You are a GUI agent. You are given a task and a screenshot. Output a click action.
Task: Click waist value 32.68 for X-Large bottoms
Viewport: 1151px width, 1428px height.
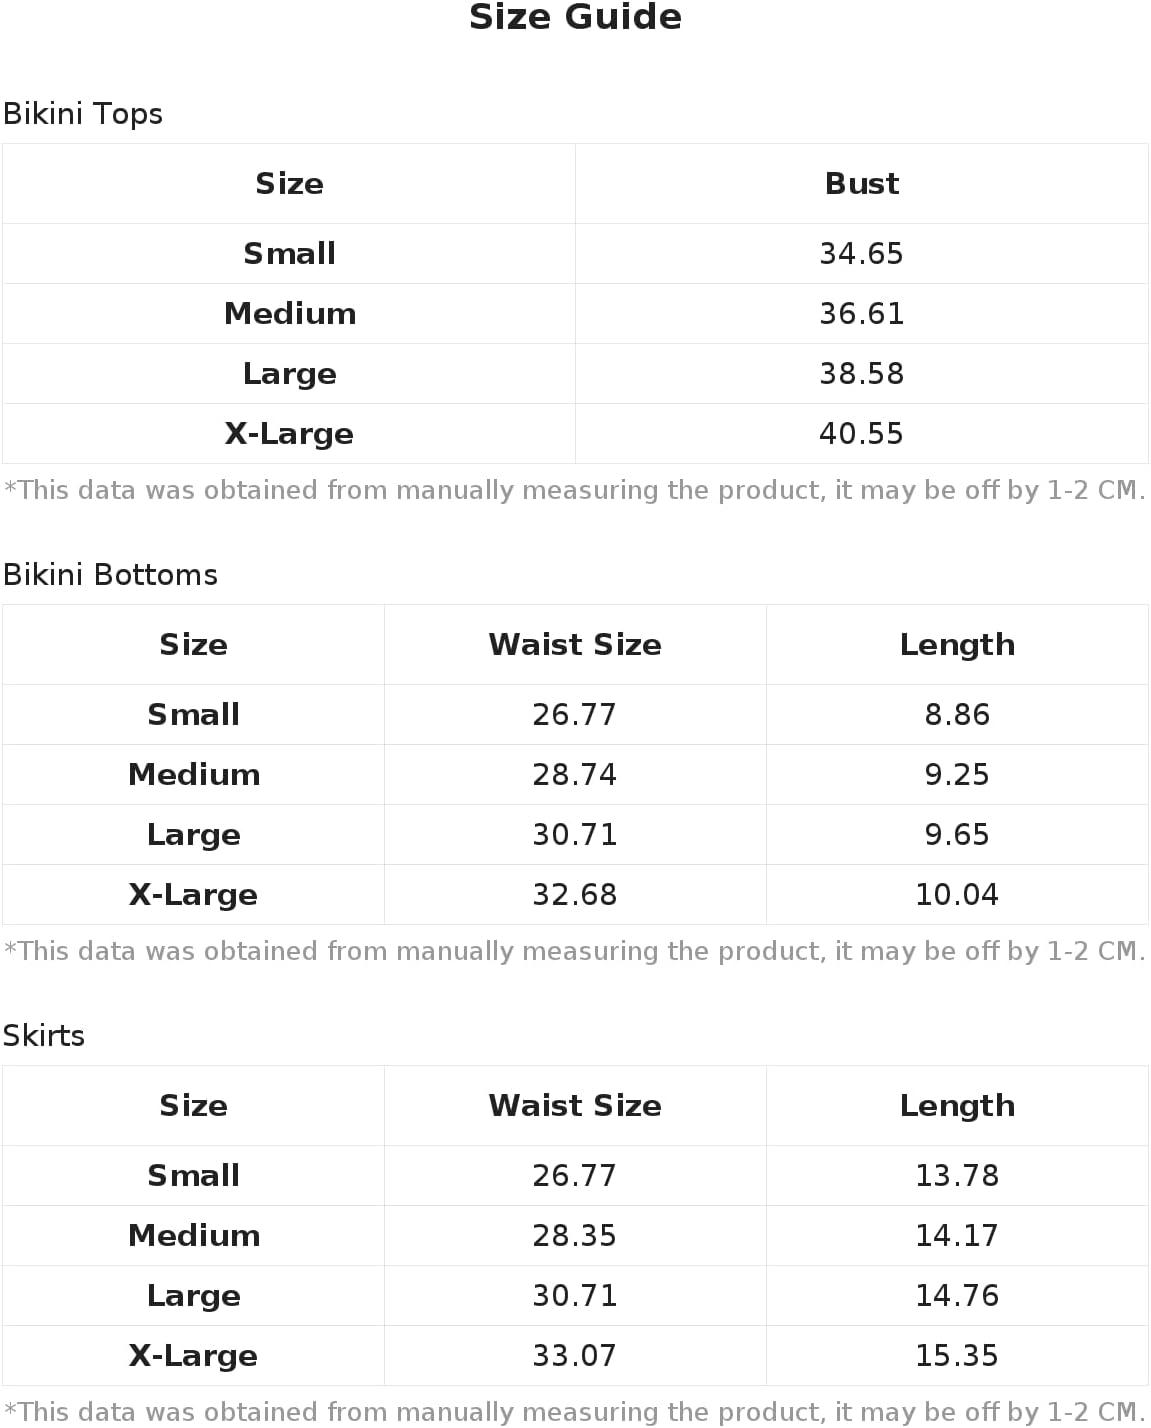coord(575,895)
